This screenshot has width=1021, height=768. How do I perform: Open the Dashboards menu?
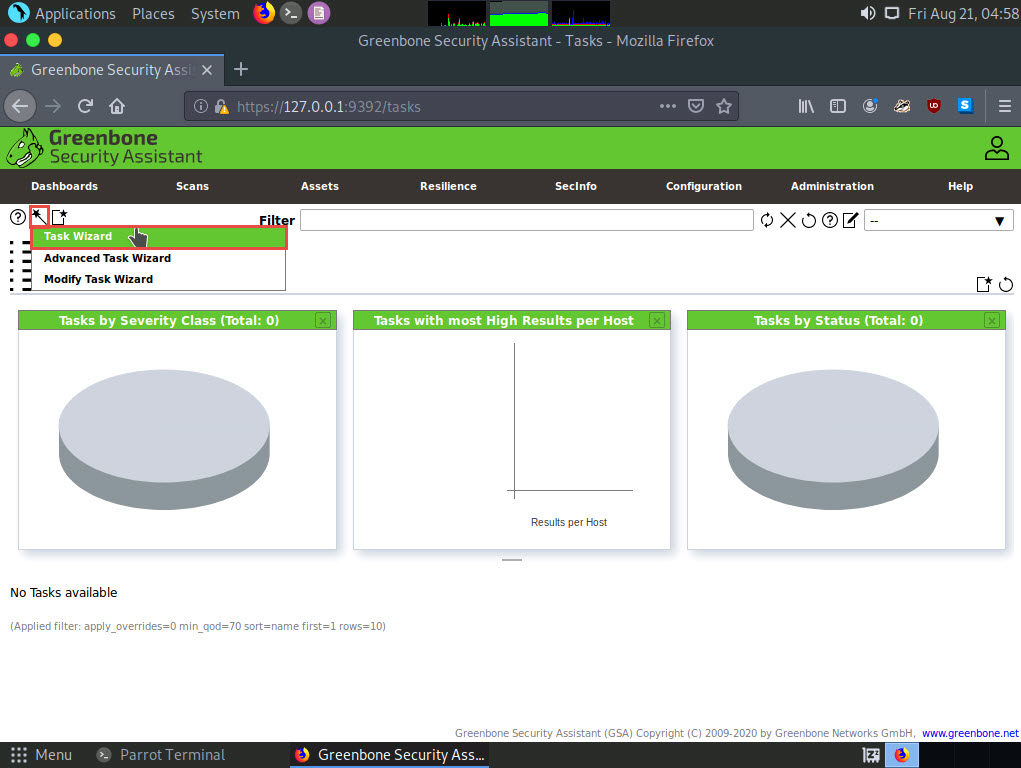(x=64, y=186)
